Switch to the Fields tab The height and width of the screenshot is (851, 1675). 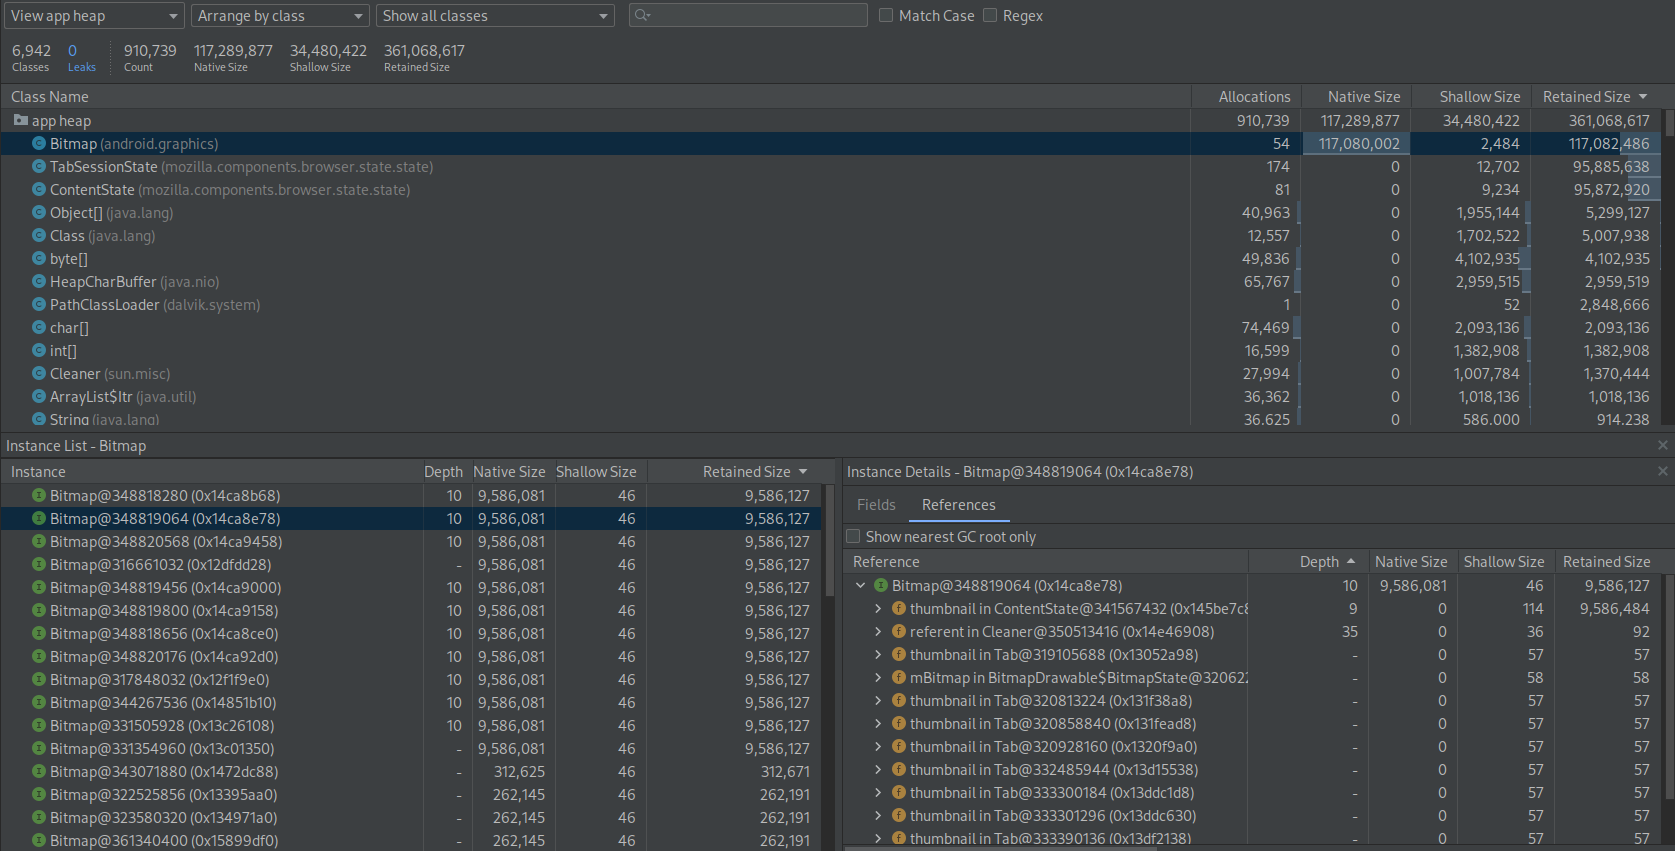click(876, 505)
